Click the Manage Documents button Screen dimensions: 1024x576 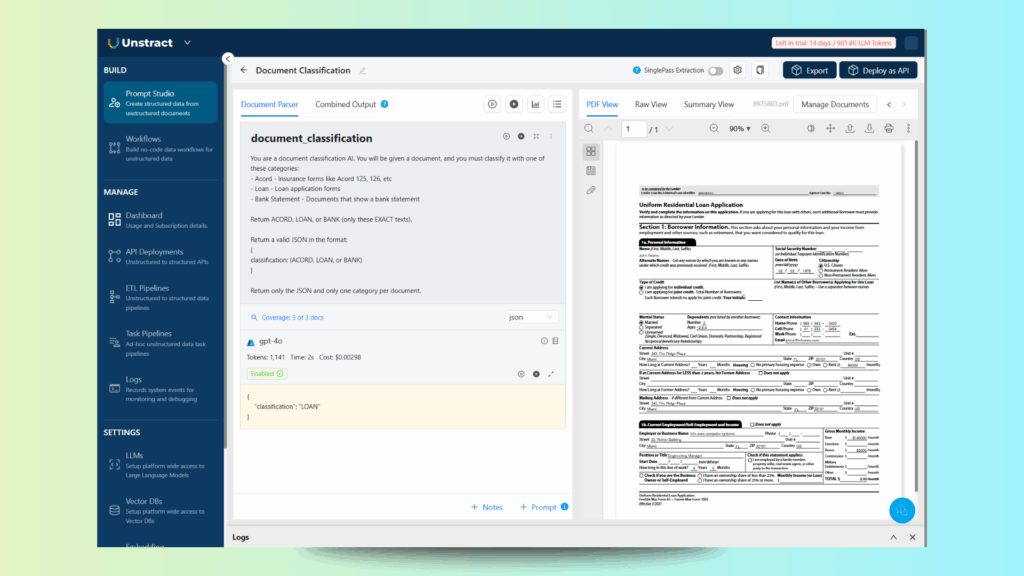click(x=836, y=104)
